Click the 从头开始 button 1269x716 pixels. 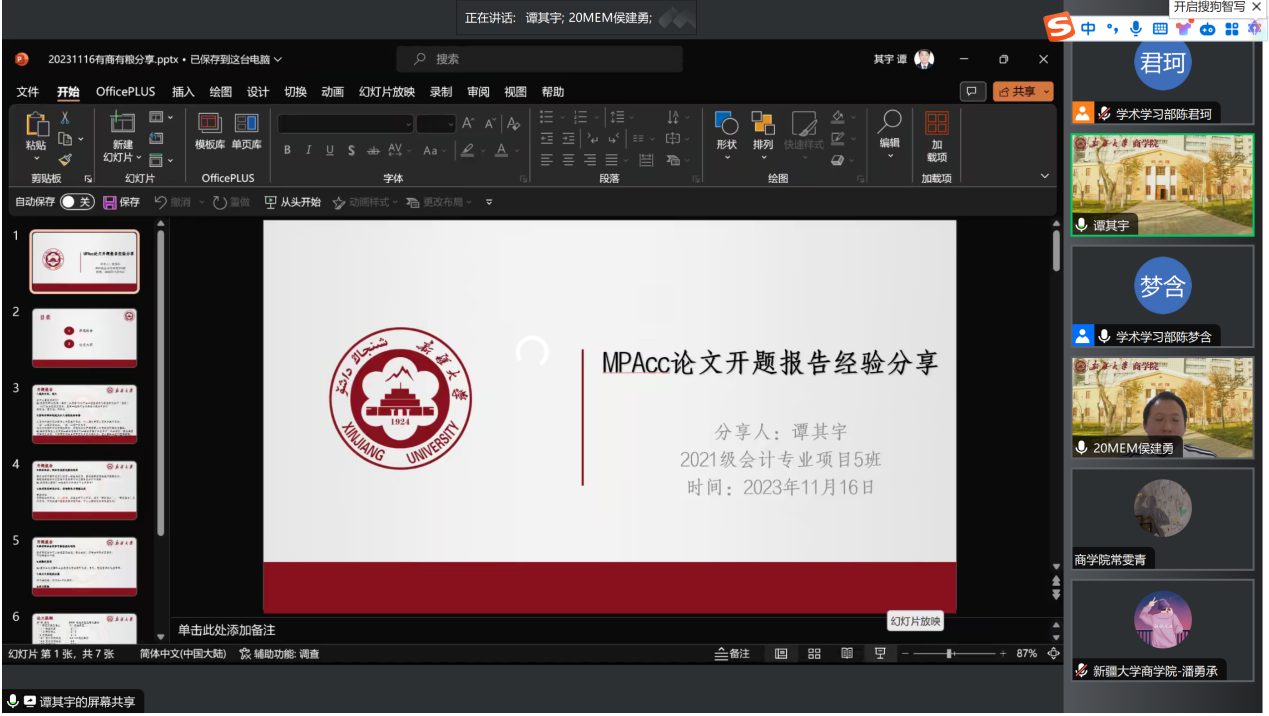point(292,202)
